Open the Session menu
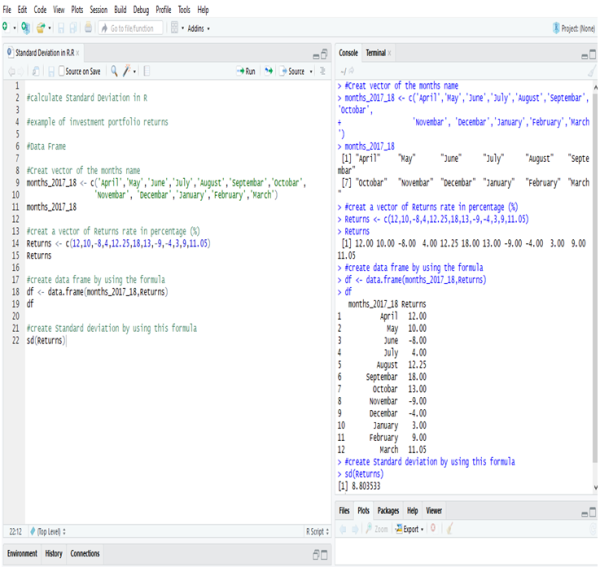Image resolution: width=600 pixels, height=567 pixels. click(x=98, y=8)
